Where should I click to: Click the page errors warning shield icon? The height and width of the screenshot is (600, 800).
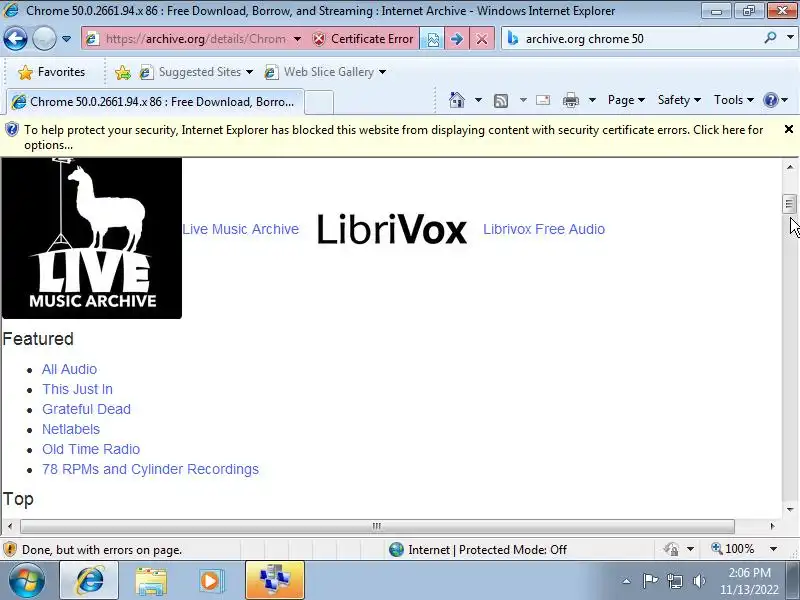coord(10,549)
